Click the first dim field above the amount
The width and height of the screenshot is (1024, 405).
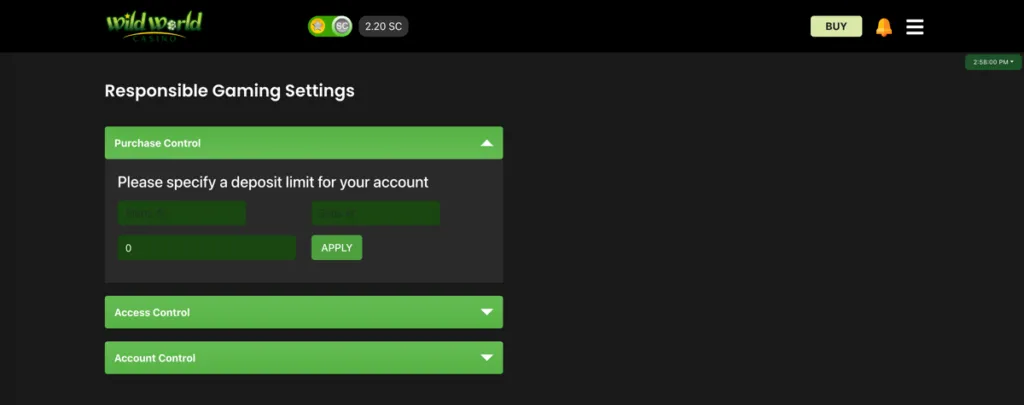tap(182, 214)
